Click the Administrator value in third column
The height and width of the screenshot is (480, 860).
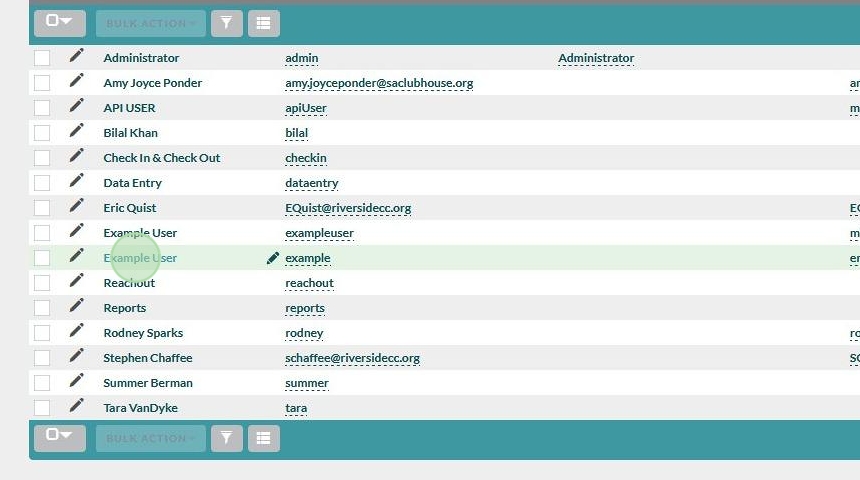[x=596, y=58]
